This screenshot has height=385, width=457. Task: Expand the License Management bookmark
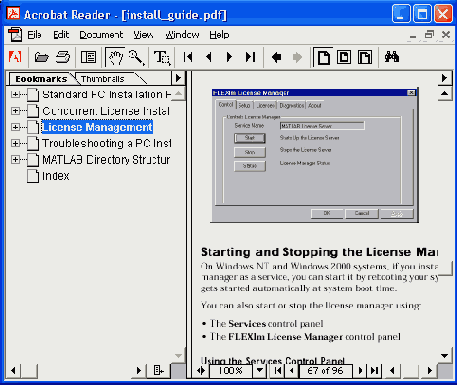pos(15,127)
